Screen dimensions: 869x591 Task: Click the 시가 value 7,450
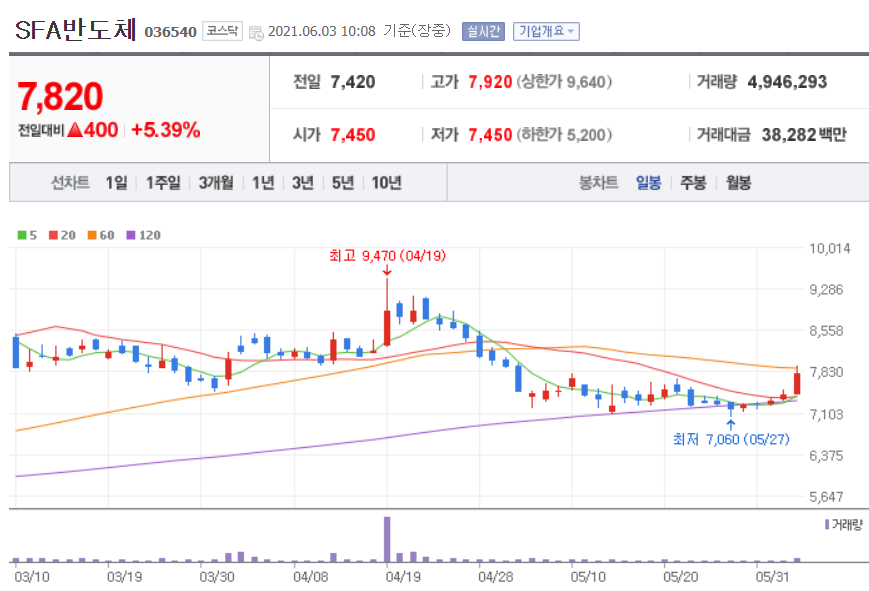coord(353,135)
